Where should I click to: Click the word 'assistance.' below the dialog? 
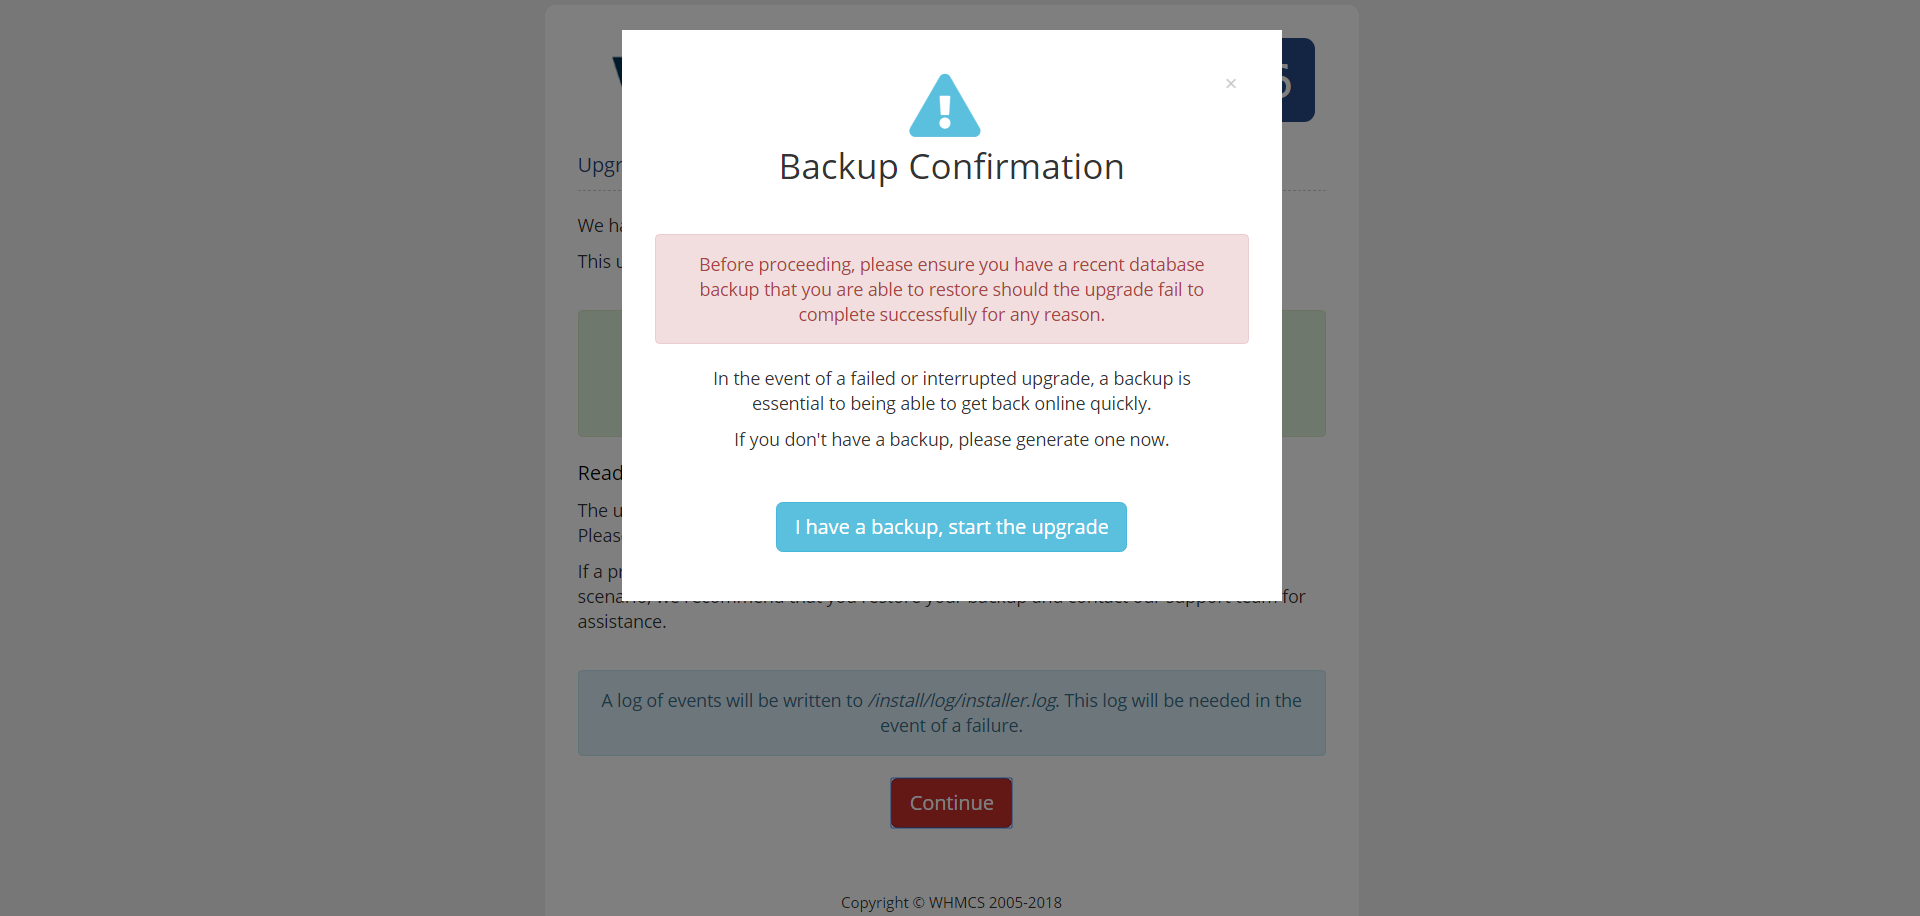click(x=622, y=622)
